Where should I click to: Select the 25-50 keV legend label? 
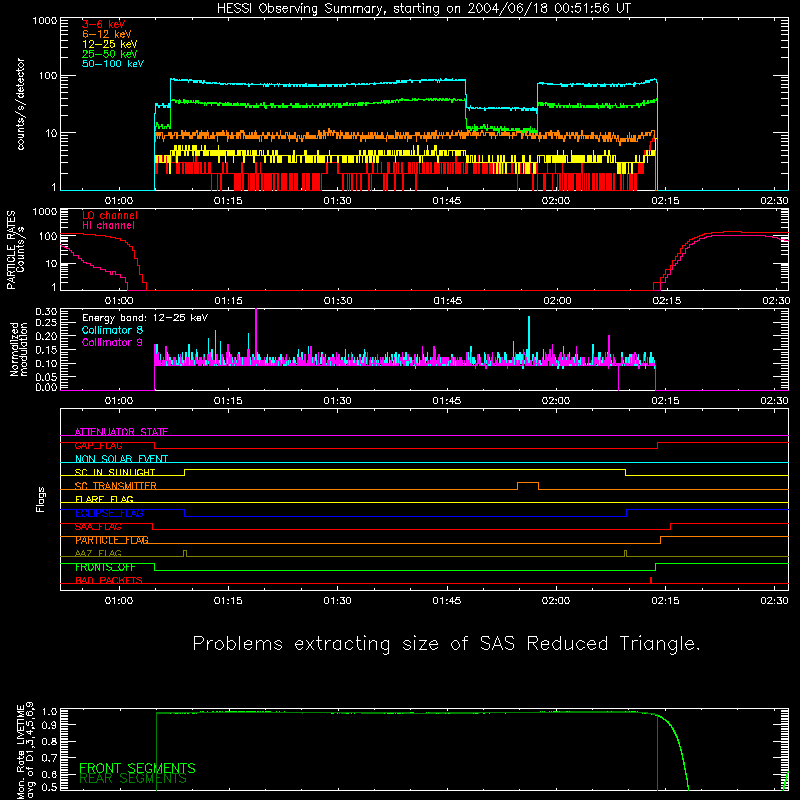point(110,54)
